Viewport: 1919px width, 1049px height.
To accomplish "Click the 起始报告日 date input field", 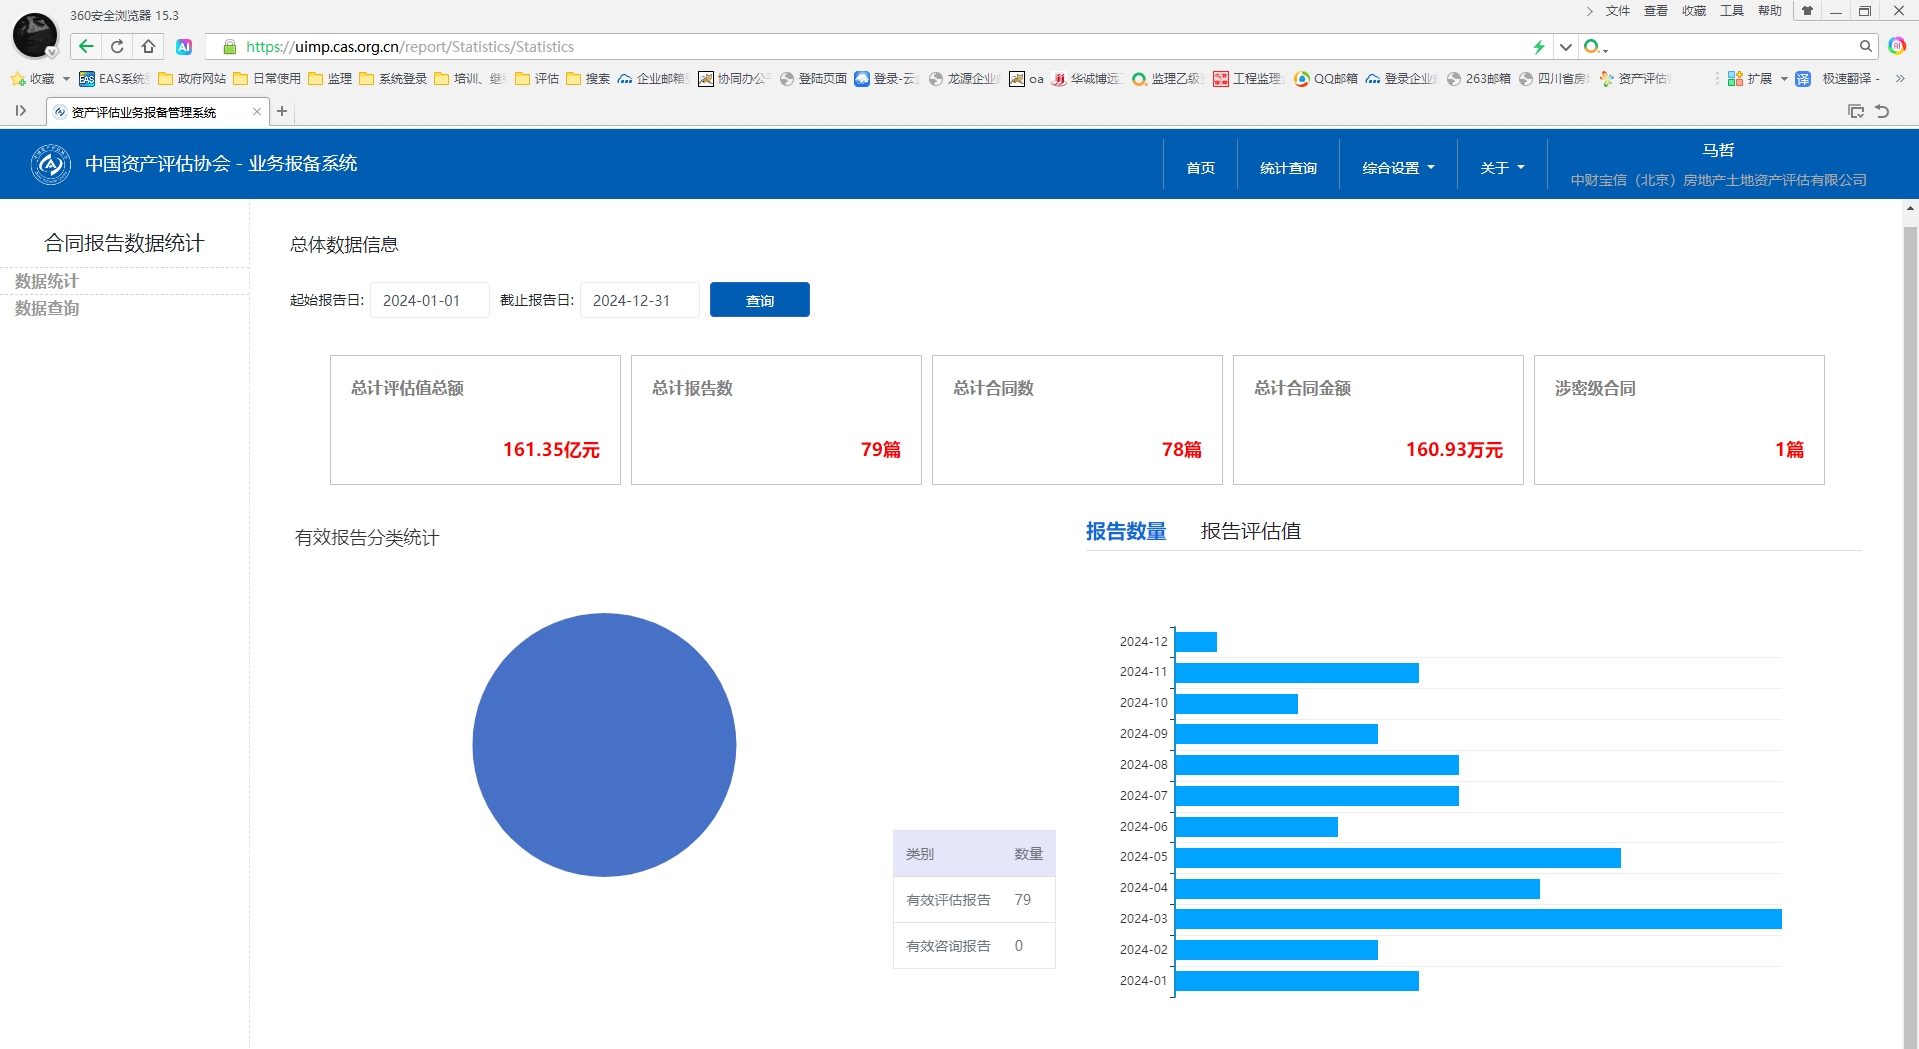I will pyautogui.click(x=429, y=300).
